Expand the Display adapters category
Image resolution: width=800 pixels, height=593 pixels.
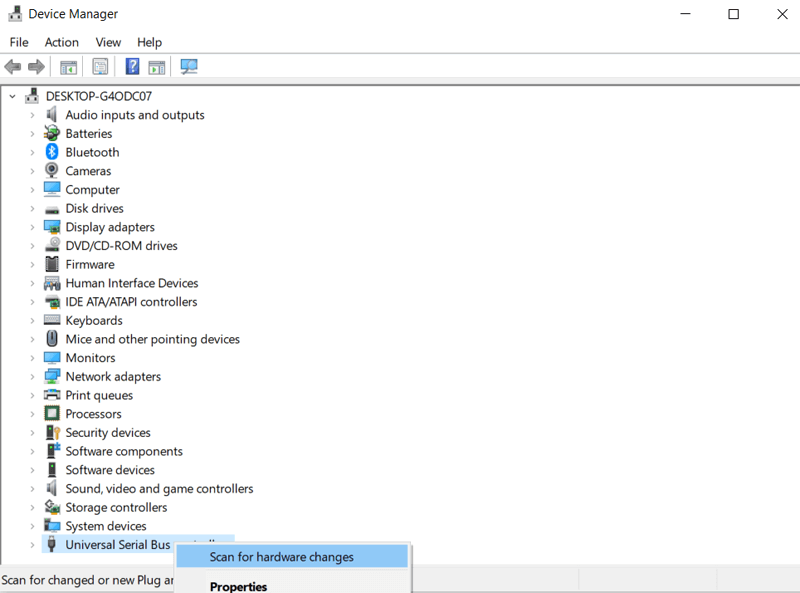pyautogui.click(x=32, y=227)
